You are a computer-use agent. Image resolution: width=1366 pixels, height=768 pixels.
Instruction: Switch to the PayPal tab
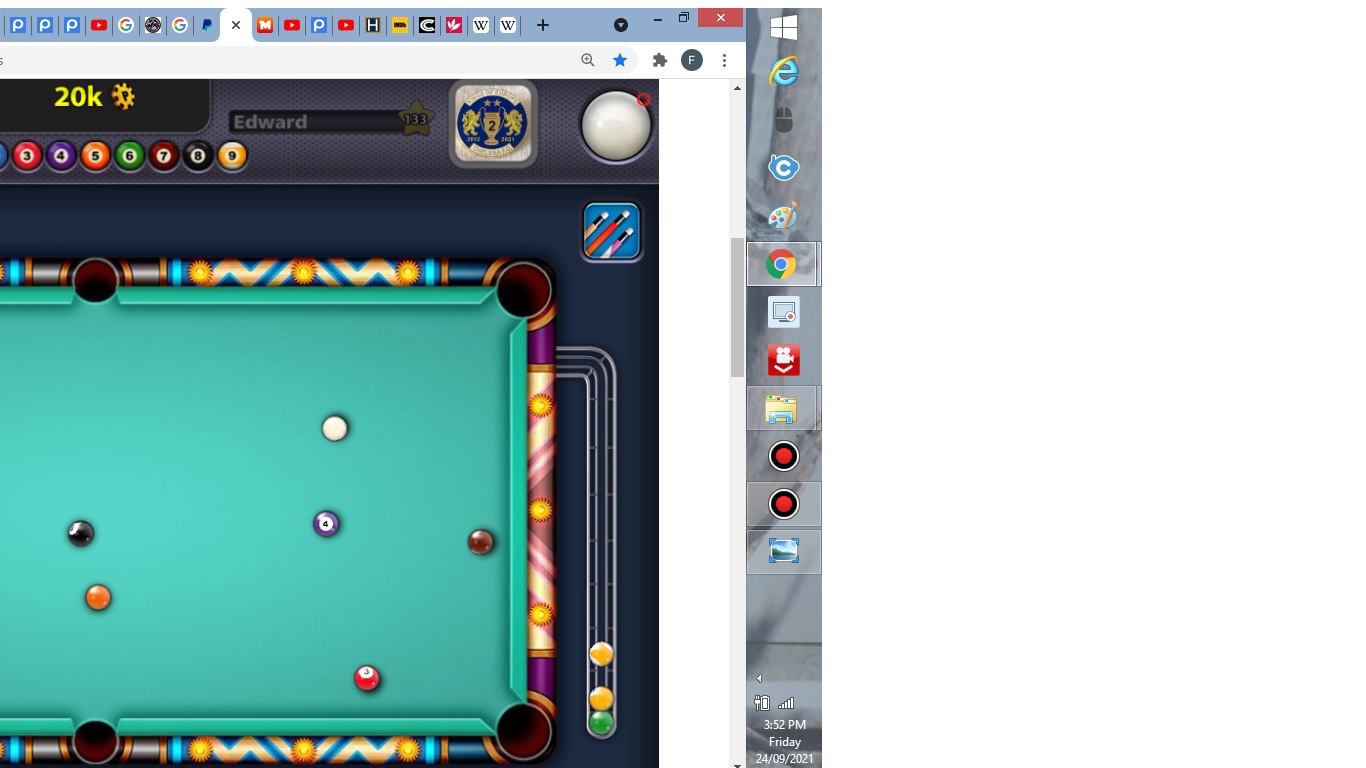pos(207,26)
